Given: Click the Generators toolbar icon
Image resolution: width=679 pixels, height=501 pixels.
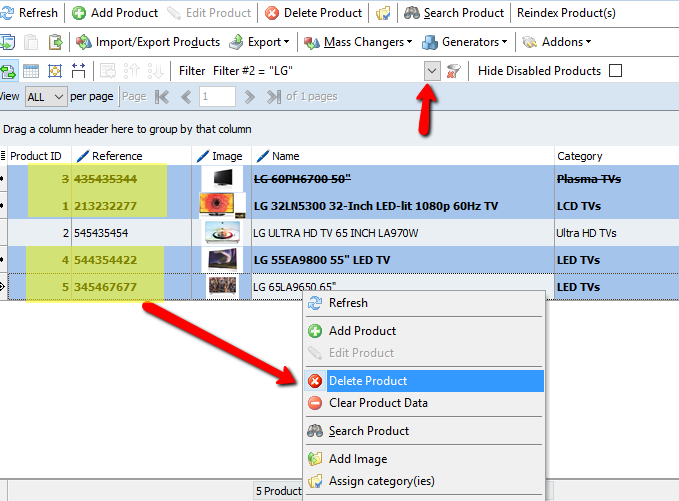Looking at the screenshot, I should 430,42.
